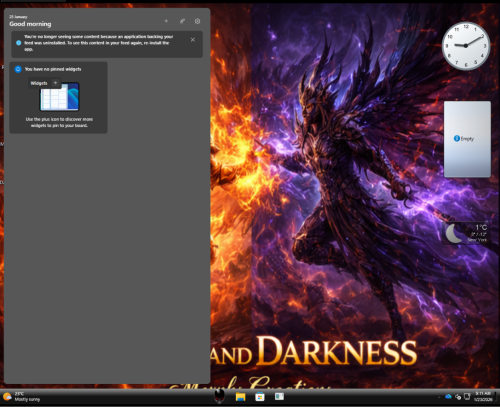Open the taskbar clock and date
Viewport: 500px width, 407px height.
[x=483, y=396]
